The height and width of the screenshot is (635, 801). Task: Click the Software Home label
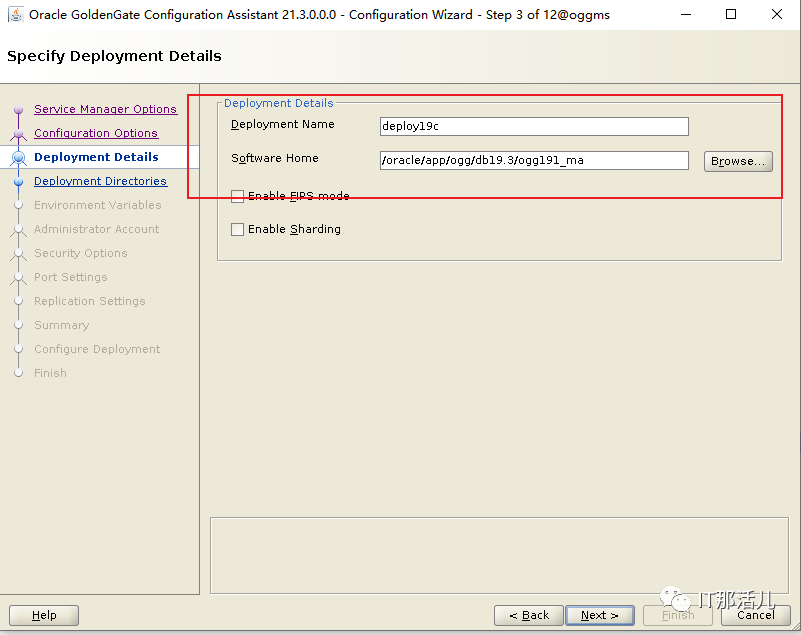pos(275,158)
